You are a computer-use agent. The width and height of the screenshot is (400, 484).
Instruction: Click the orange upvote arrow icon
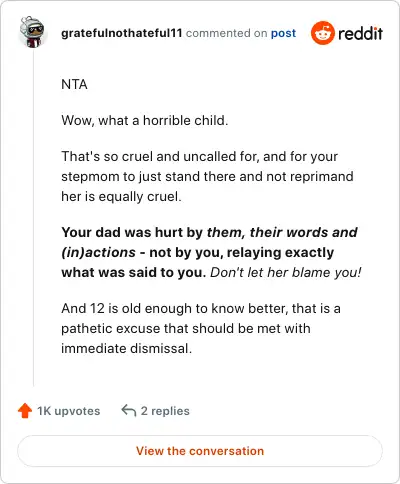(x=25, y=411)
